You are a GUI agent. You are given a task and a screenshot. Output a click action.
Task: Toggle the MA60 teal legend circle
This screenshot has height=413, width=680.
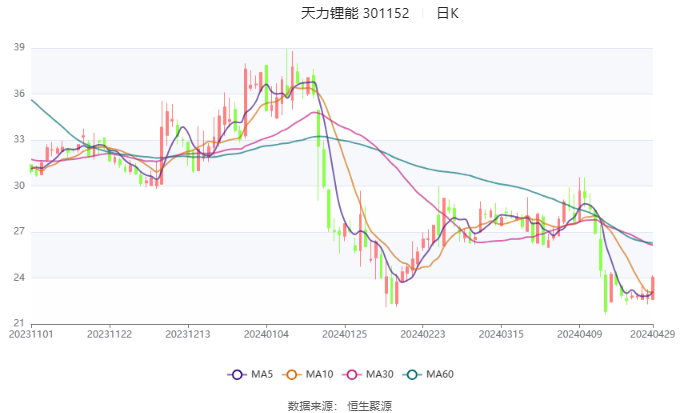(412, 374)
